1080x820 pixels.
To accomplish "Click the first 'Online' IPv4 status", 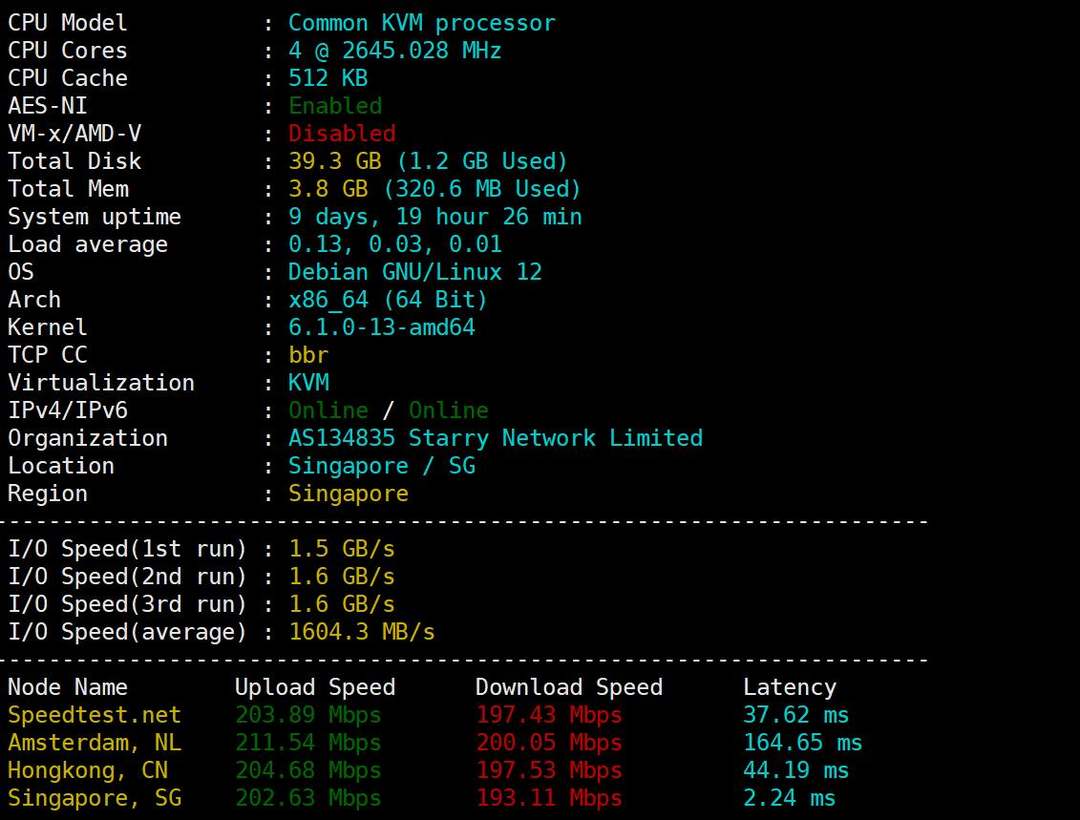I will pos(328,410).
